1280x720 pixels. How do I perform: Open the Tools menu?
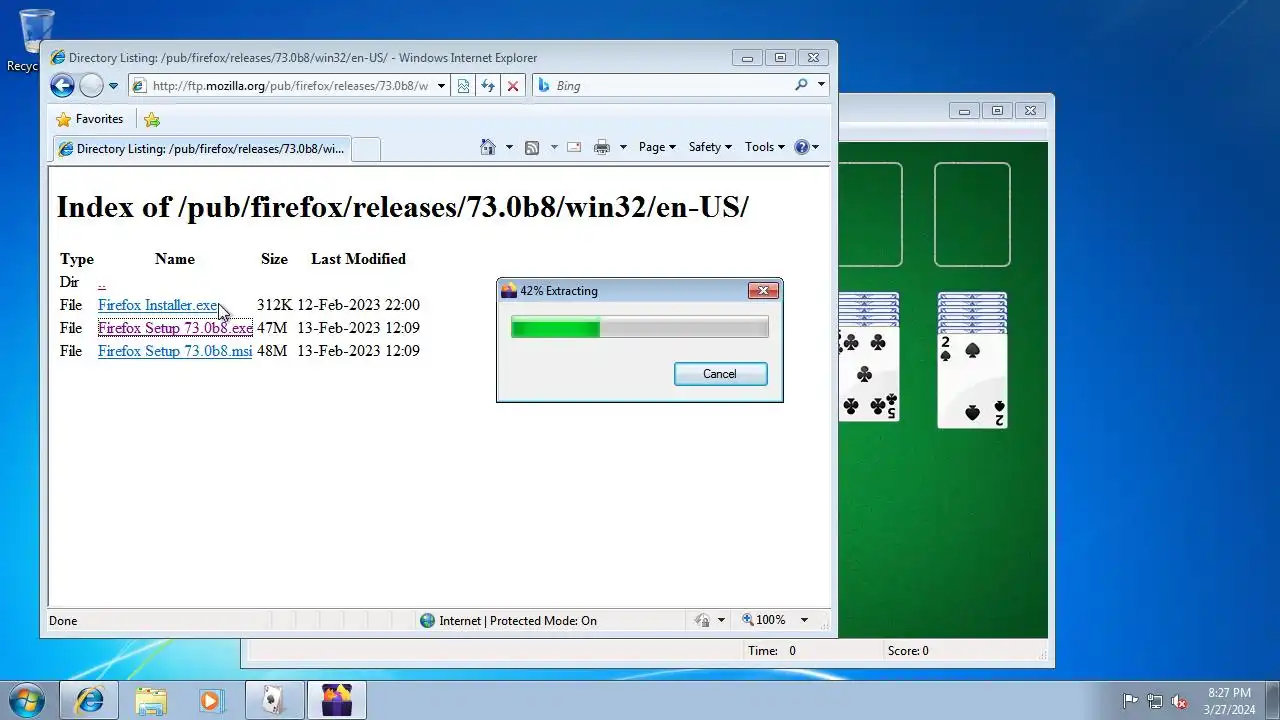(765, 147)
